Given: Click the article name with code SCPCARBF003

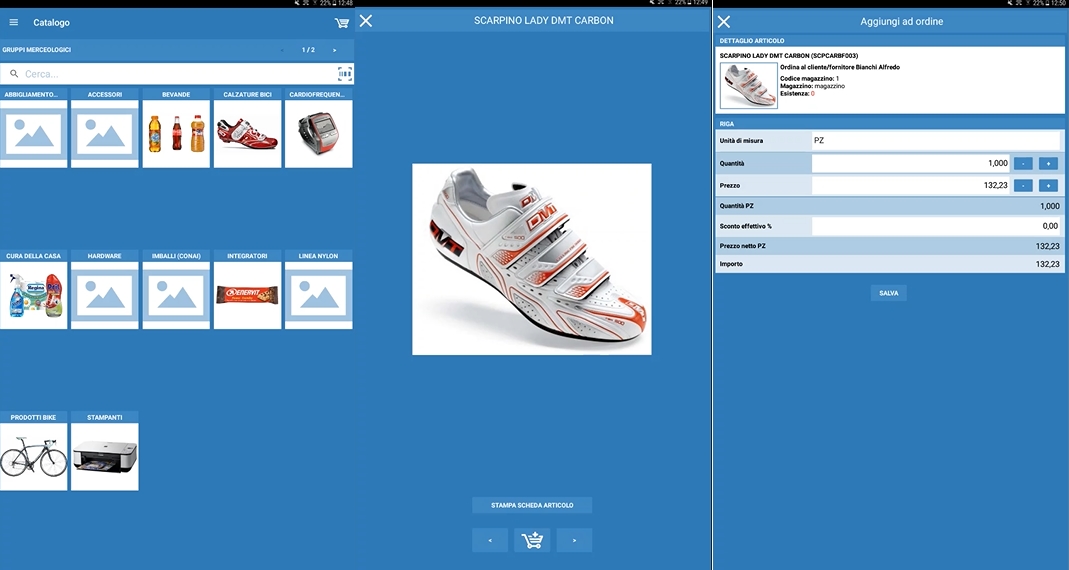Looking at the screenshot, I should pos(789,56).
